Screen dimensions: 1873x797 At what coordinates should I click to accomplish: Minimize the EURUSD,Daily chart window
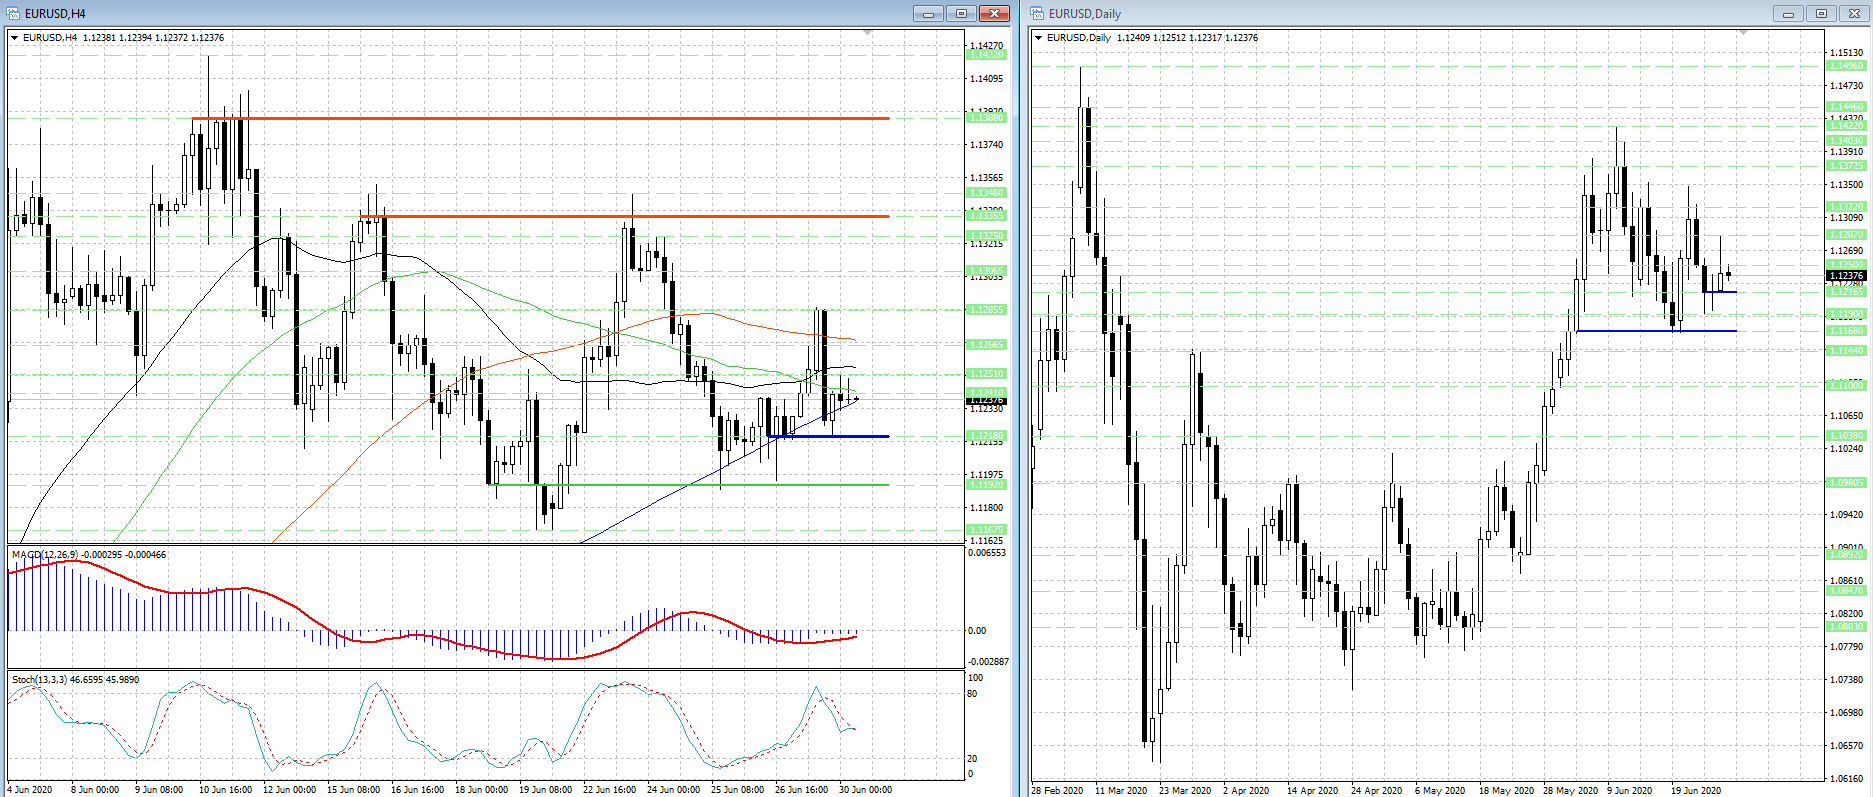(x=1788, y=13)
